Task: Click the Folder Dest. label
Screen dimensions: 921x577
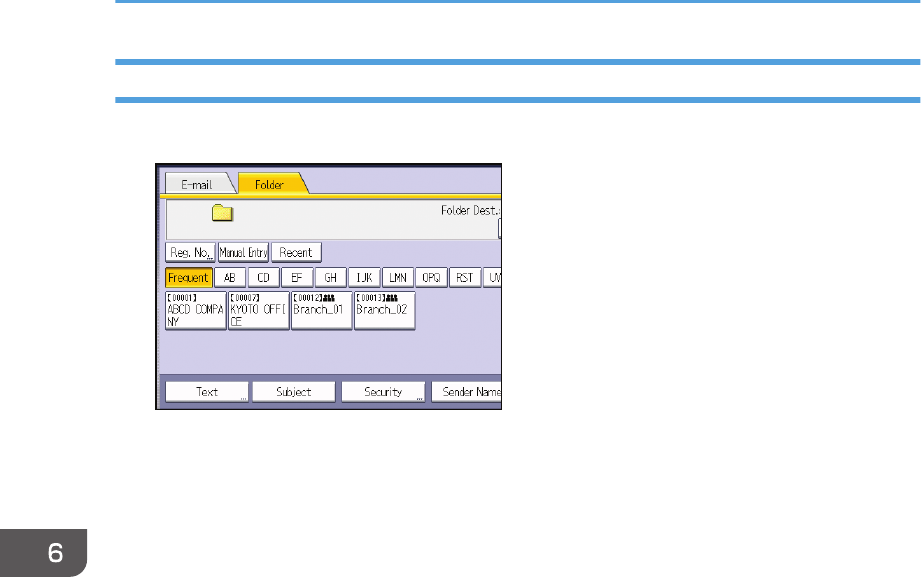Action: (x=470, y=210)
